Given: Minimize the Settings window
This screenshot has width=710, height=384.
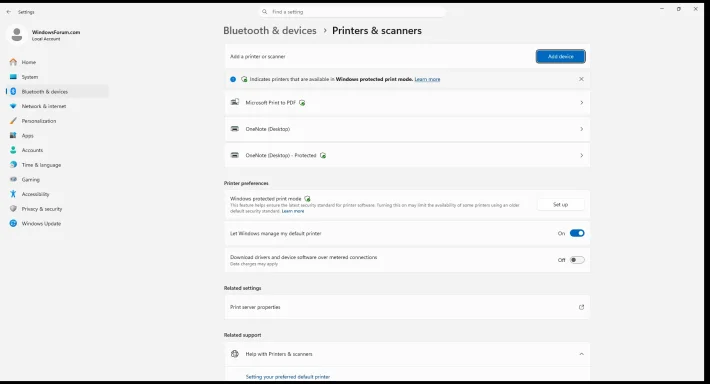Looking at the screenshot, I should coord(662,9).
